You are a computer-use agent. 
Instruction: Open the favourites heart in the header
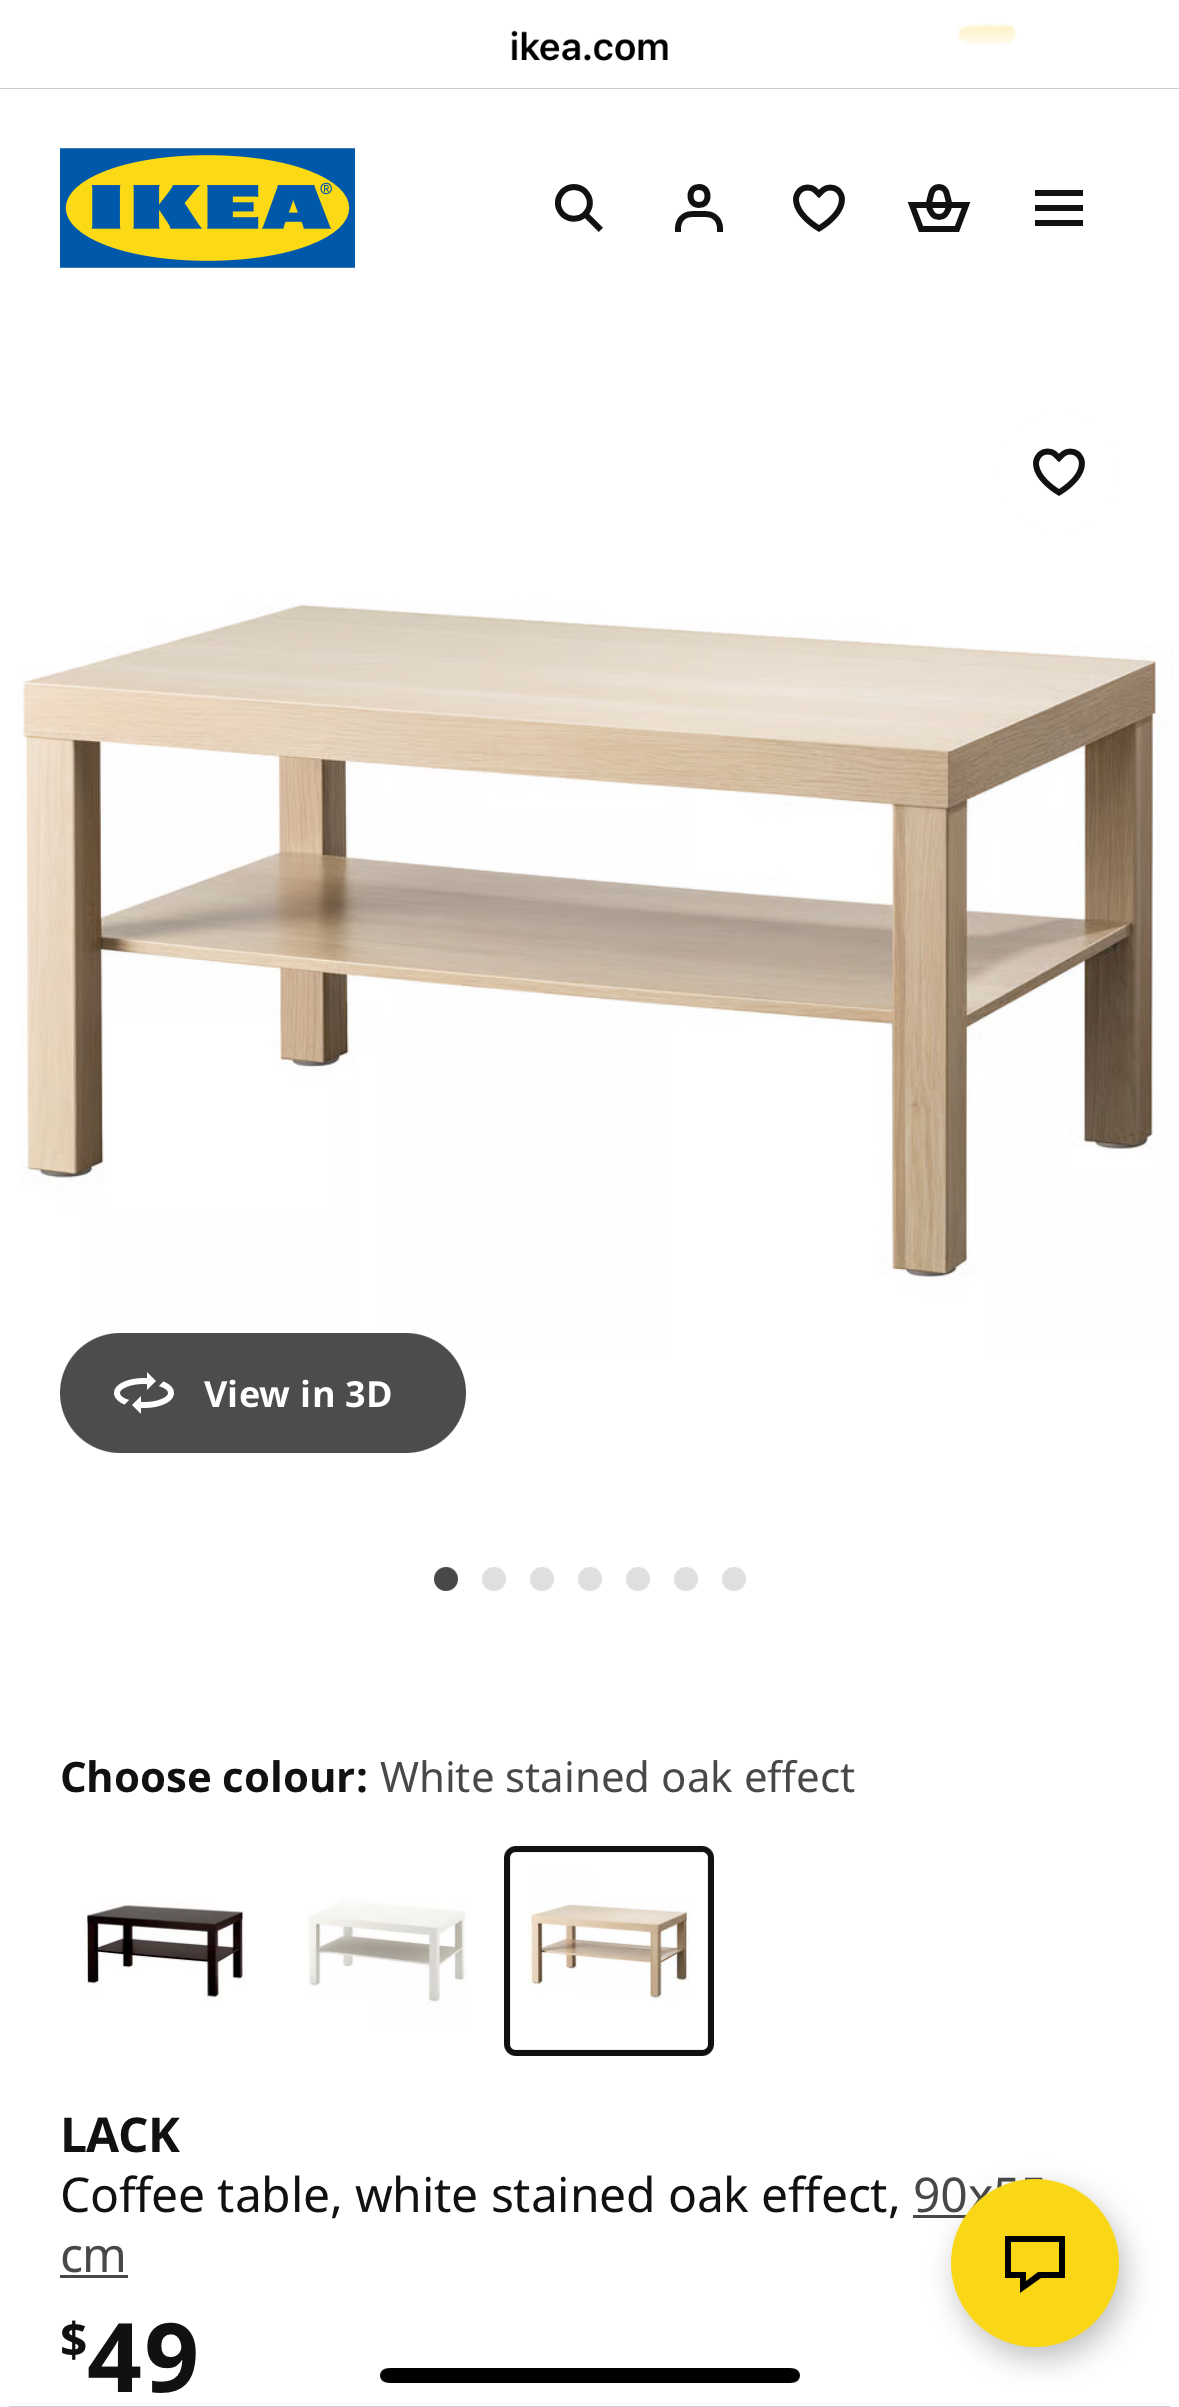818,208
